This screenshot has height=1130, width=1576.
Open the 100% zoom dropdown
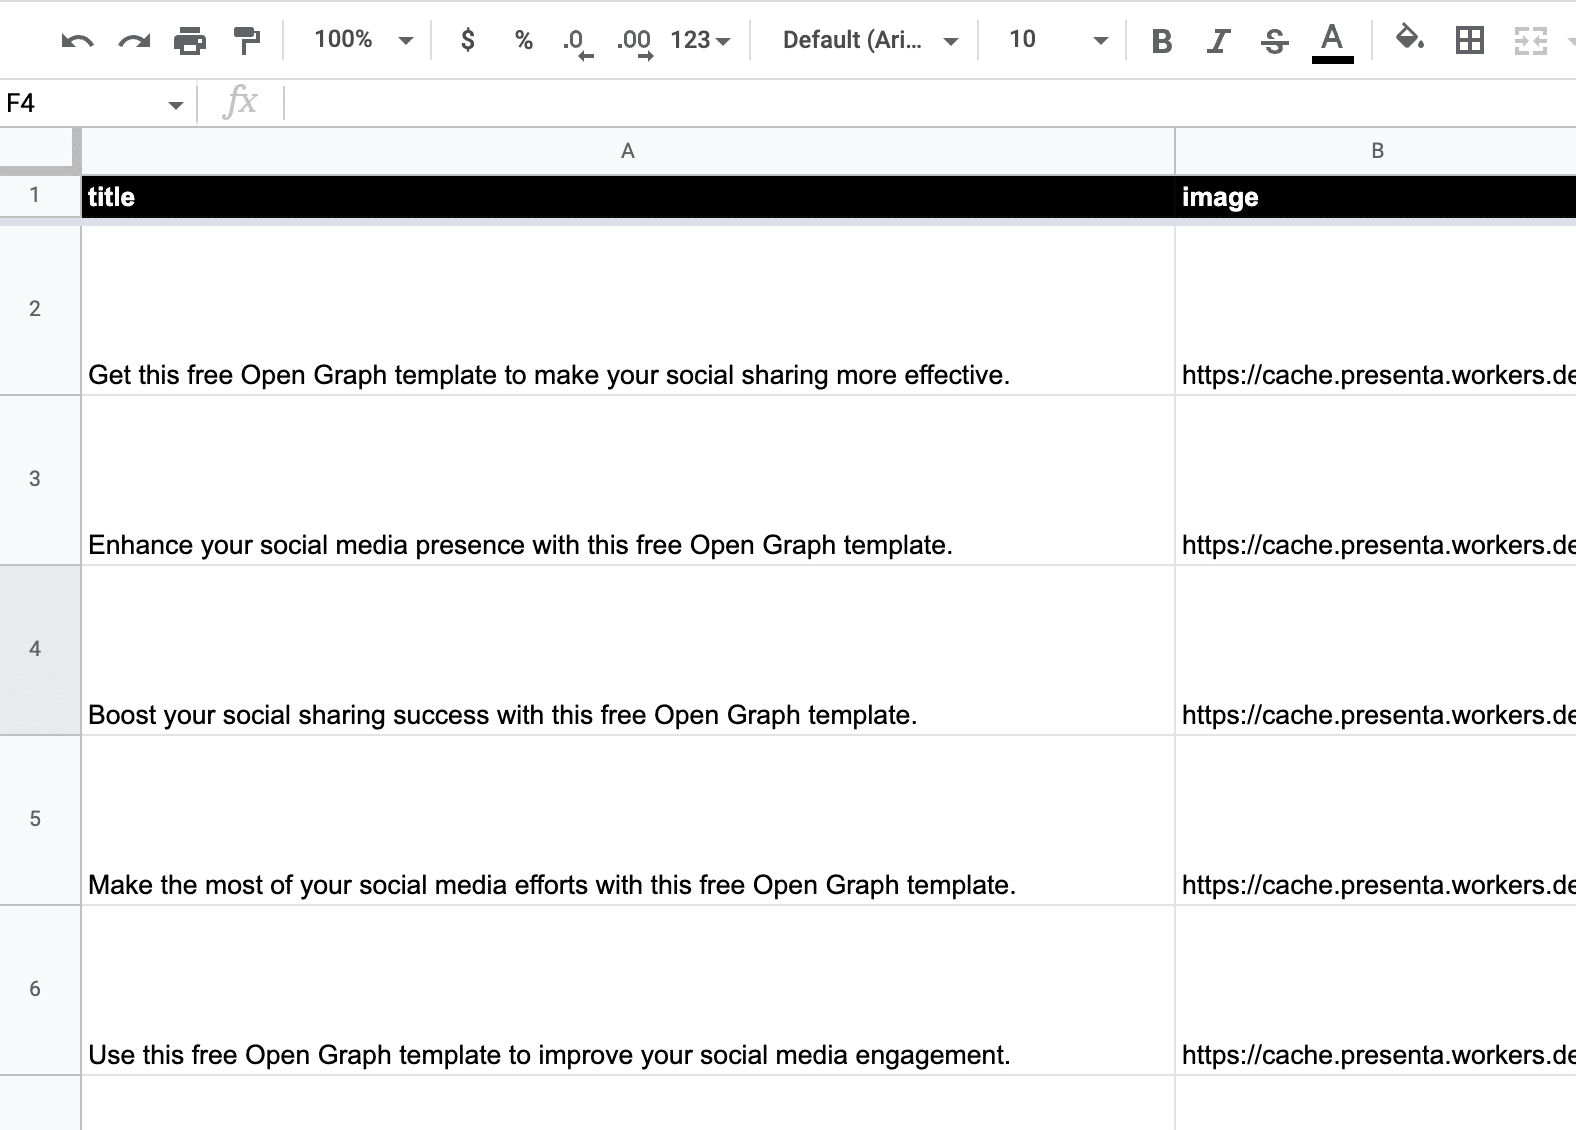click(x=363, y=40)
